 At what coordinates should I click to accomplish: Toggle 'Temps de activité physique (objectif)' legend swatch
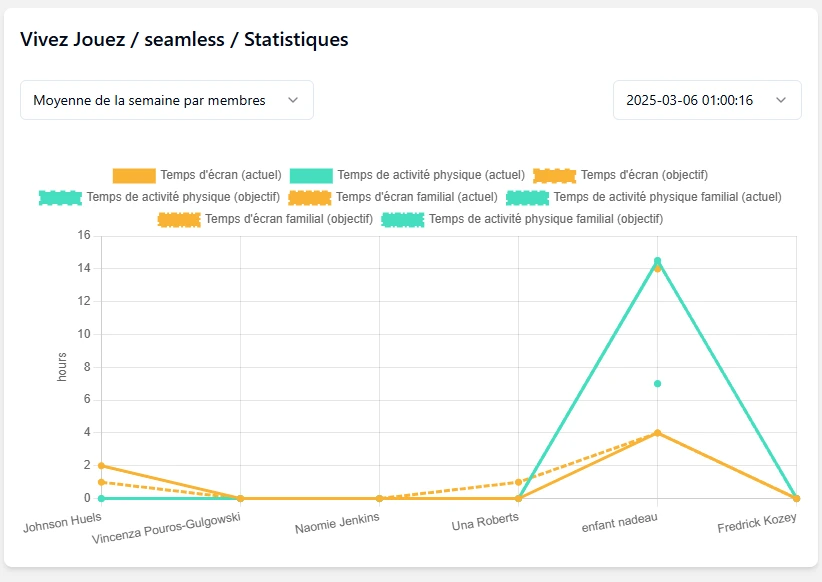tap(60, 197)
